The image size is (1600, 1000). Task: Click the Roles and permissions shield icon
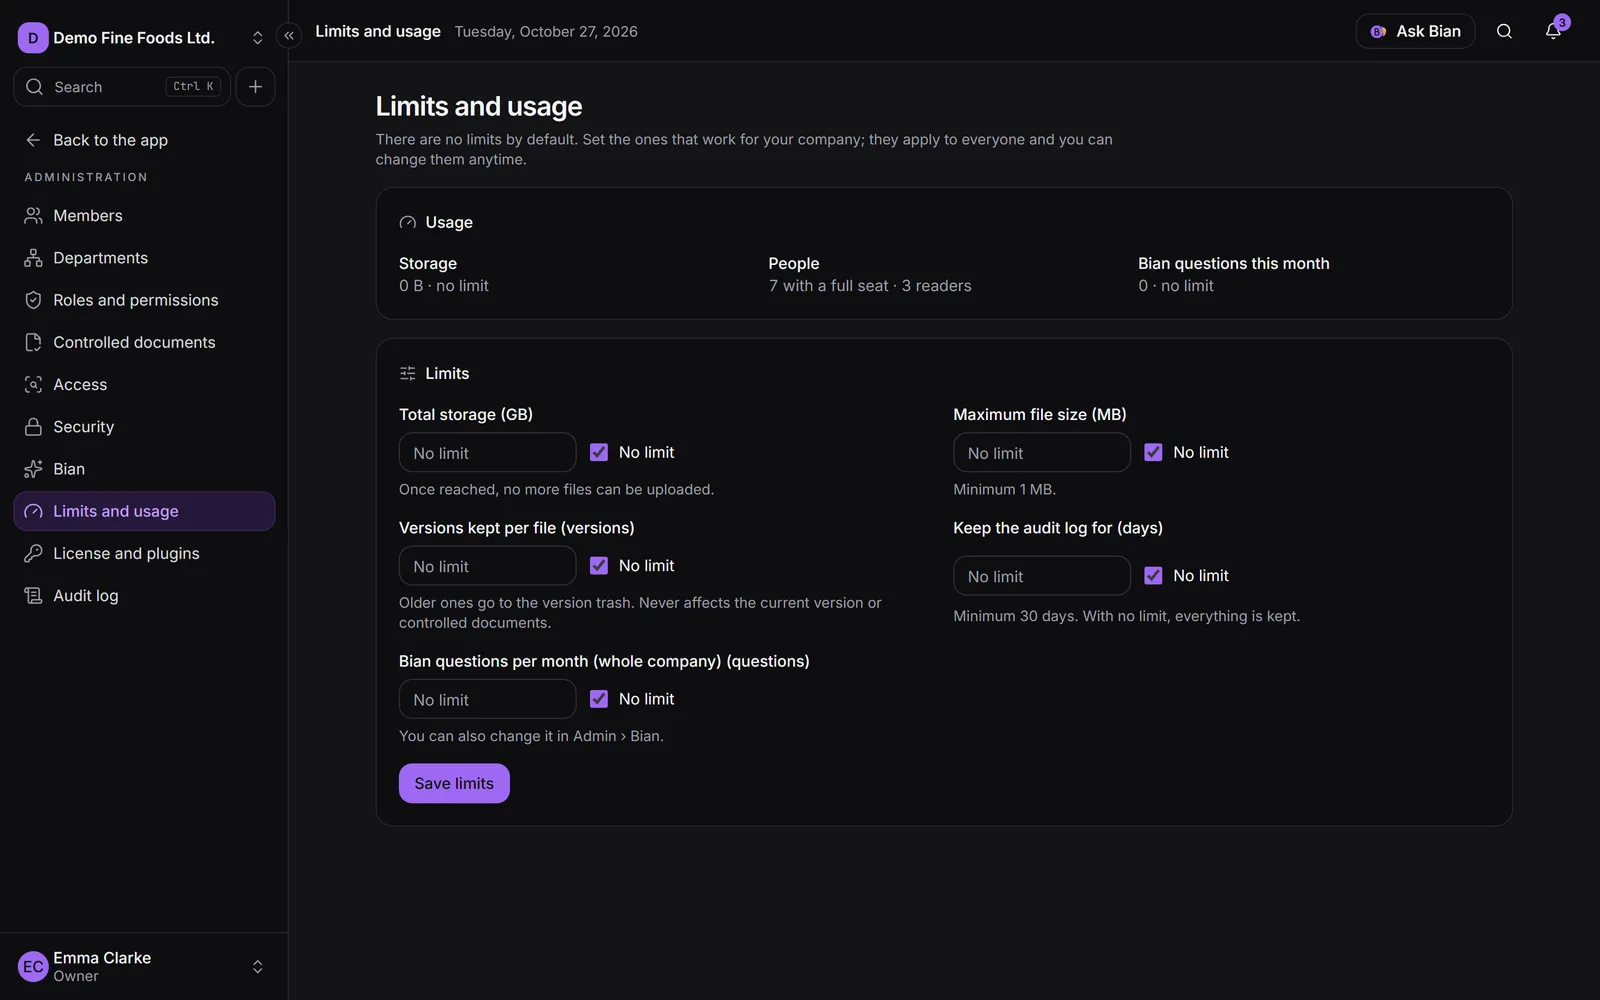point(33,300)
